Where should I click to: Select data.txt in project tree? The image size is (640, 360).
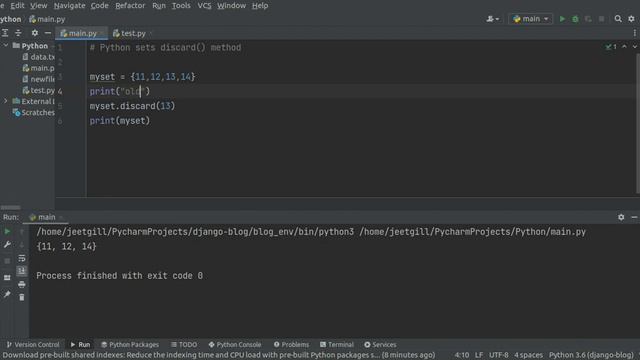click(38, 57)
